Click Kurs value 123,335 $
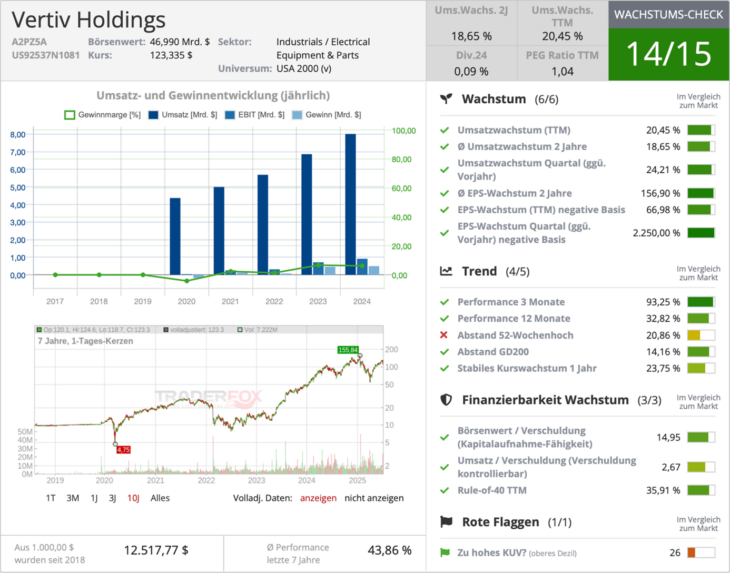The image size is (730, 573). [x=171, y=55]
